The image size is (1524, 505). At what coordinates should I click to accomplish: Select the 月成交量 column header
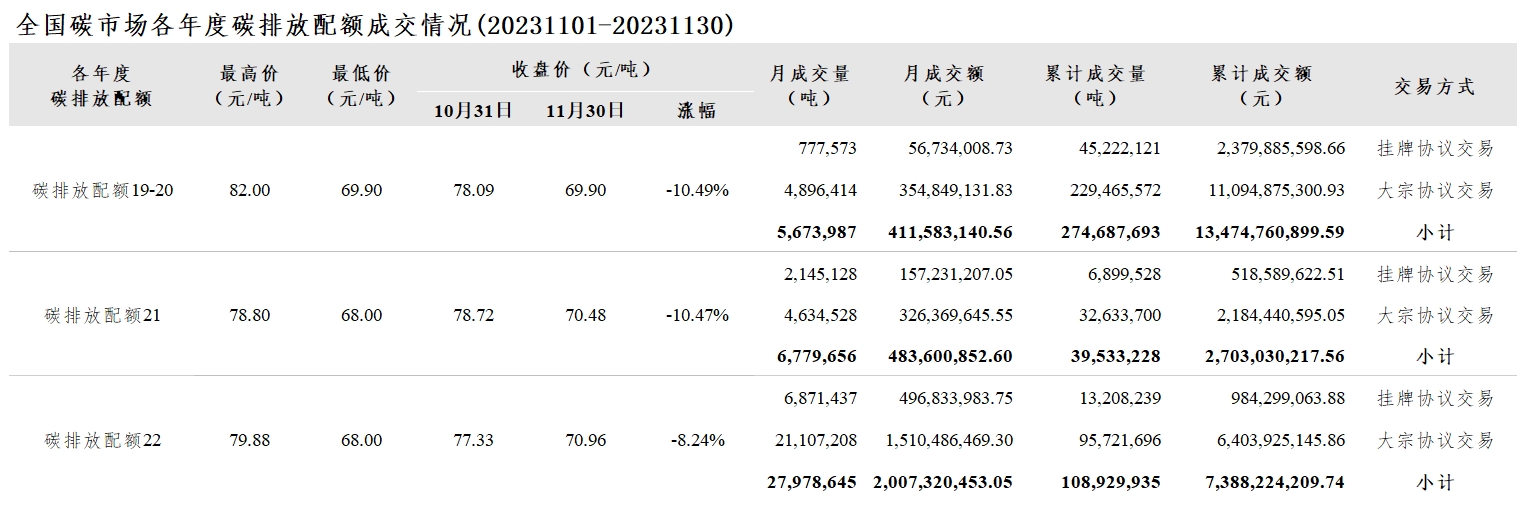809,86
